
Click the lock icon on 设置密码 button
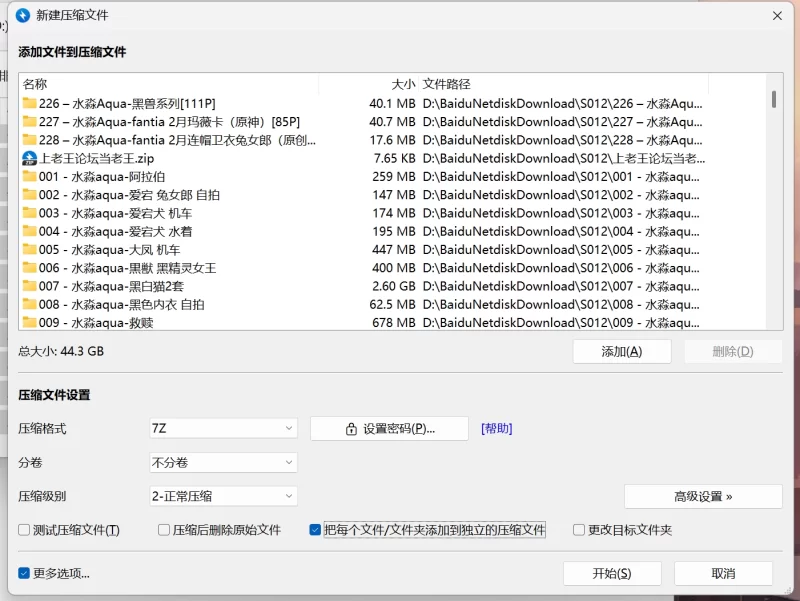tap(351, 429)
